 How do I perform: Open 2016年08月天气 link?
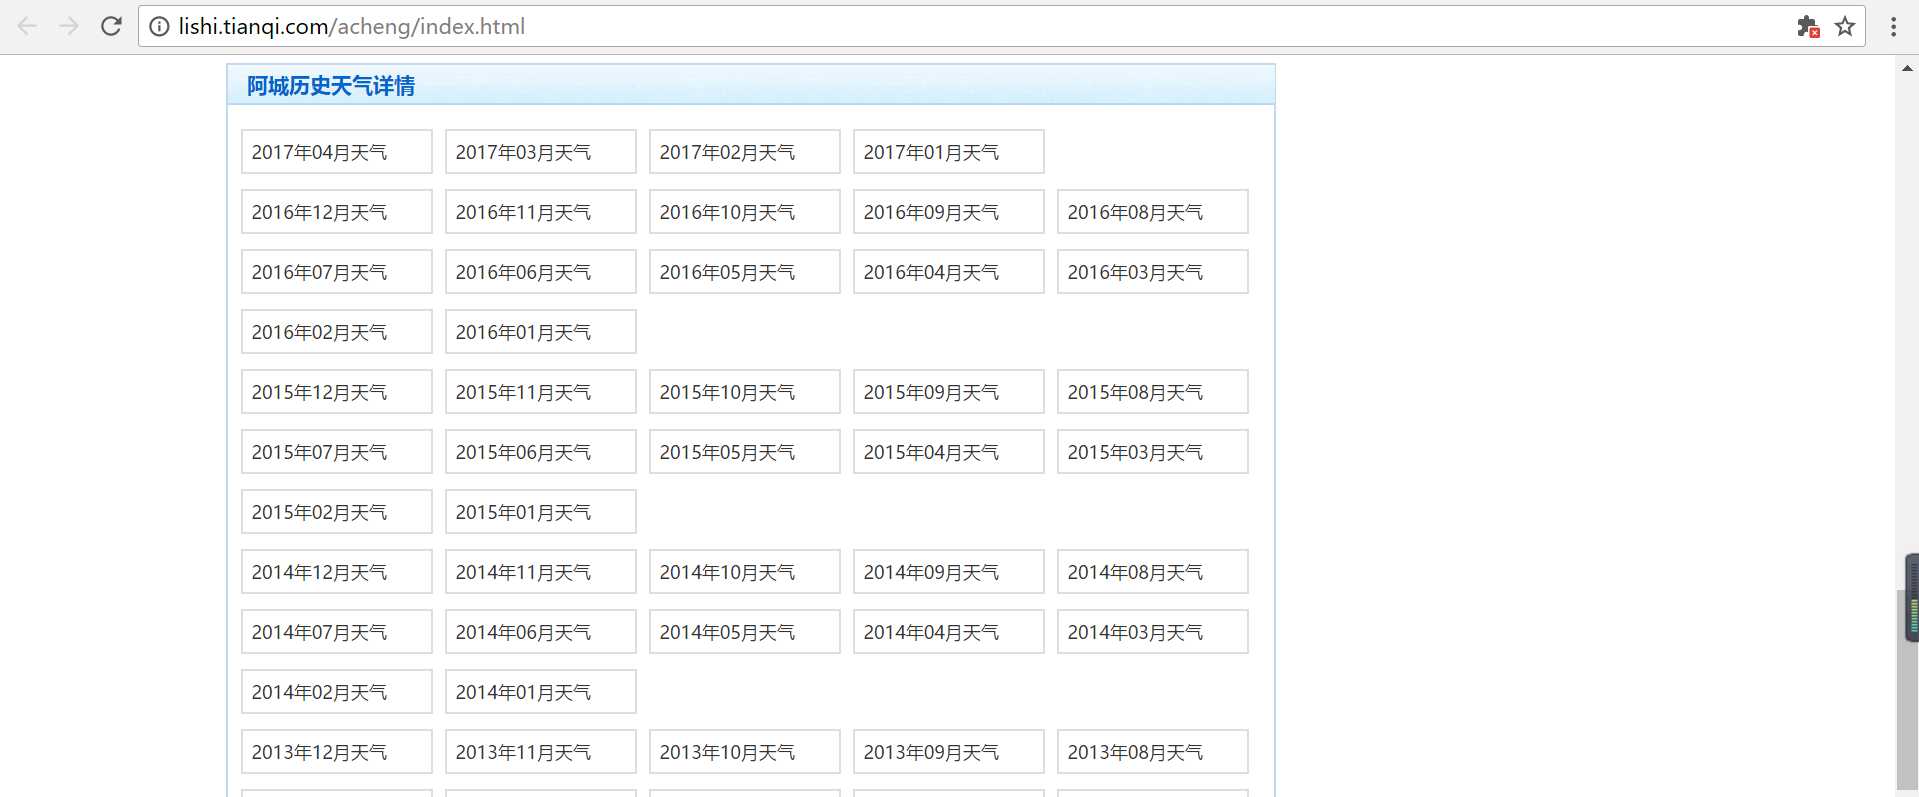tap(1153, 212)
